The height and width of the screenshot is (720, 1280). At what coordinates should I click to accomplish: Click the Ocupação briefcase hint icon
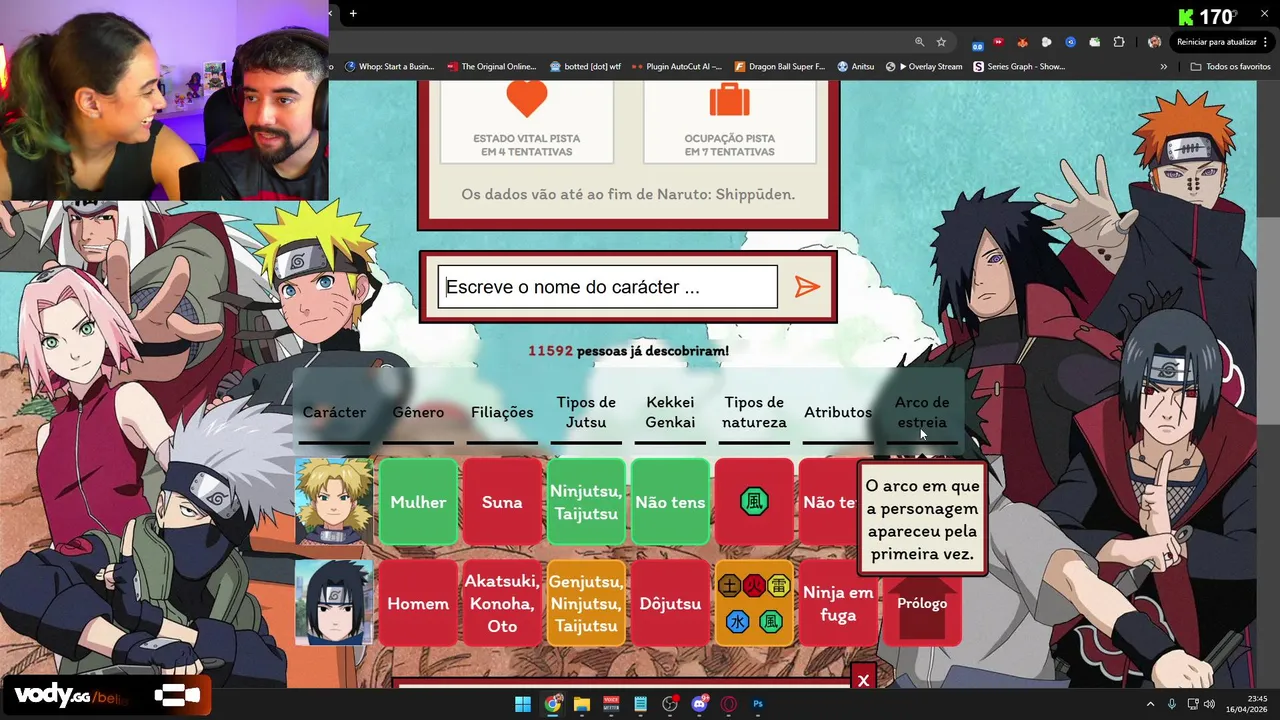click(x=729, y=100)
